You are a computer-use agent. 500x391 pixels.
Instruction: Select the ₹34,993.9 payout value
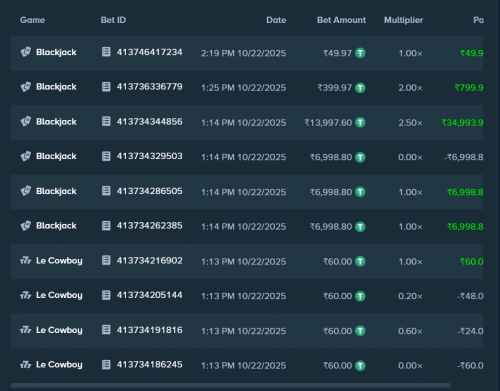coord(462,123)
